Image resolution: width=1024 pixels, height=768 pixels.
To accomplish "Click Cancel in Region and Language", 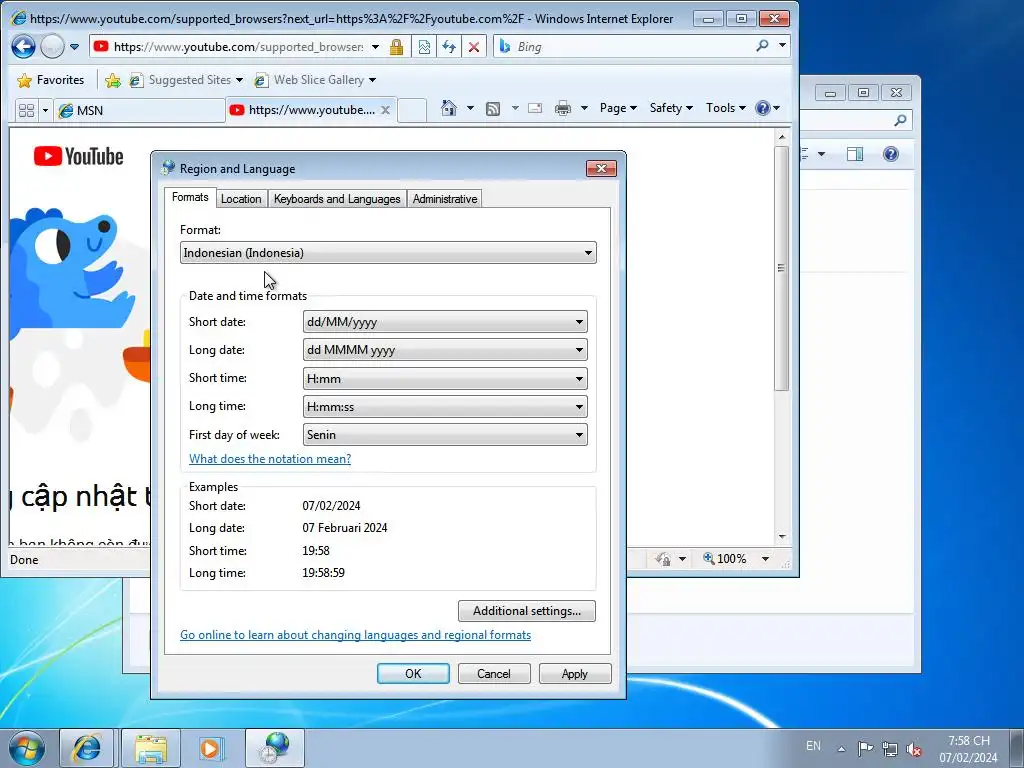I will pyautogui.click(x=494, y=674).
